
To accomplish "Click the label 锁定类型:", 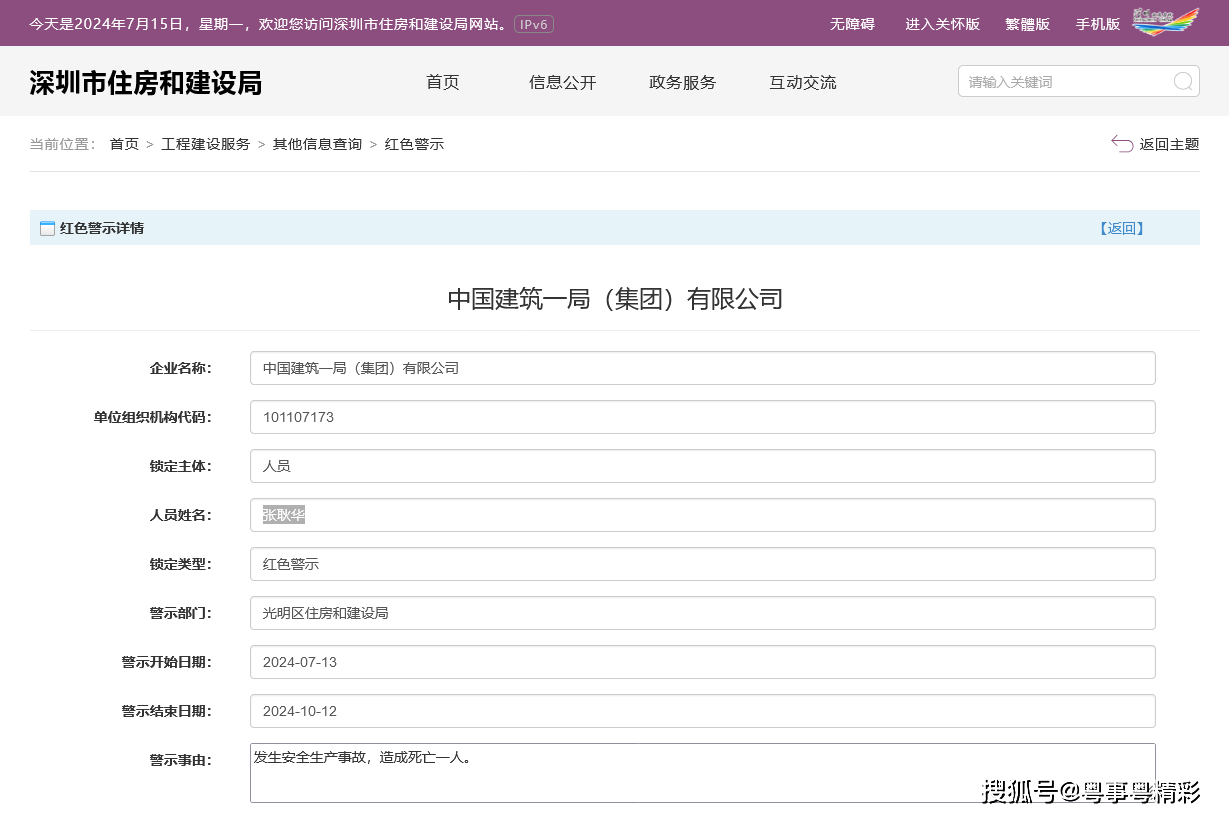I will [181, 564].
